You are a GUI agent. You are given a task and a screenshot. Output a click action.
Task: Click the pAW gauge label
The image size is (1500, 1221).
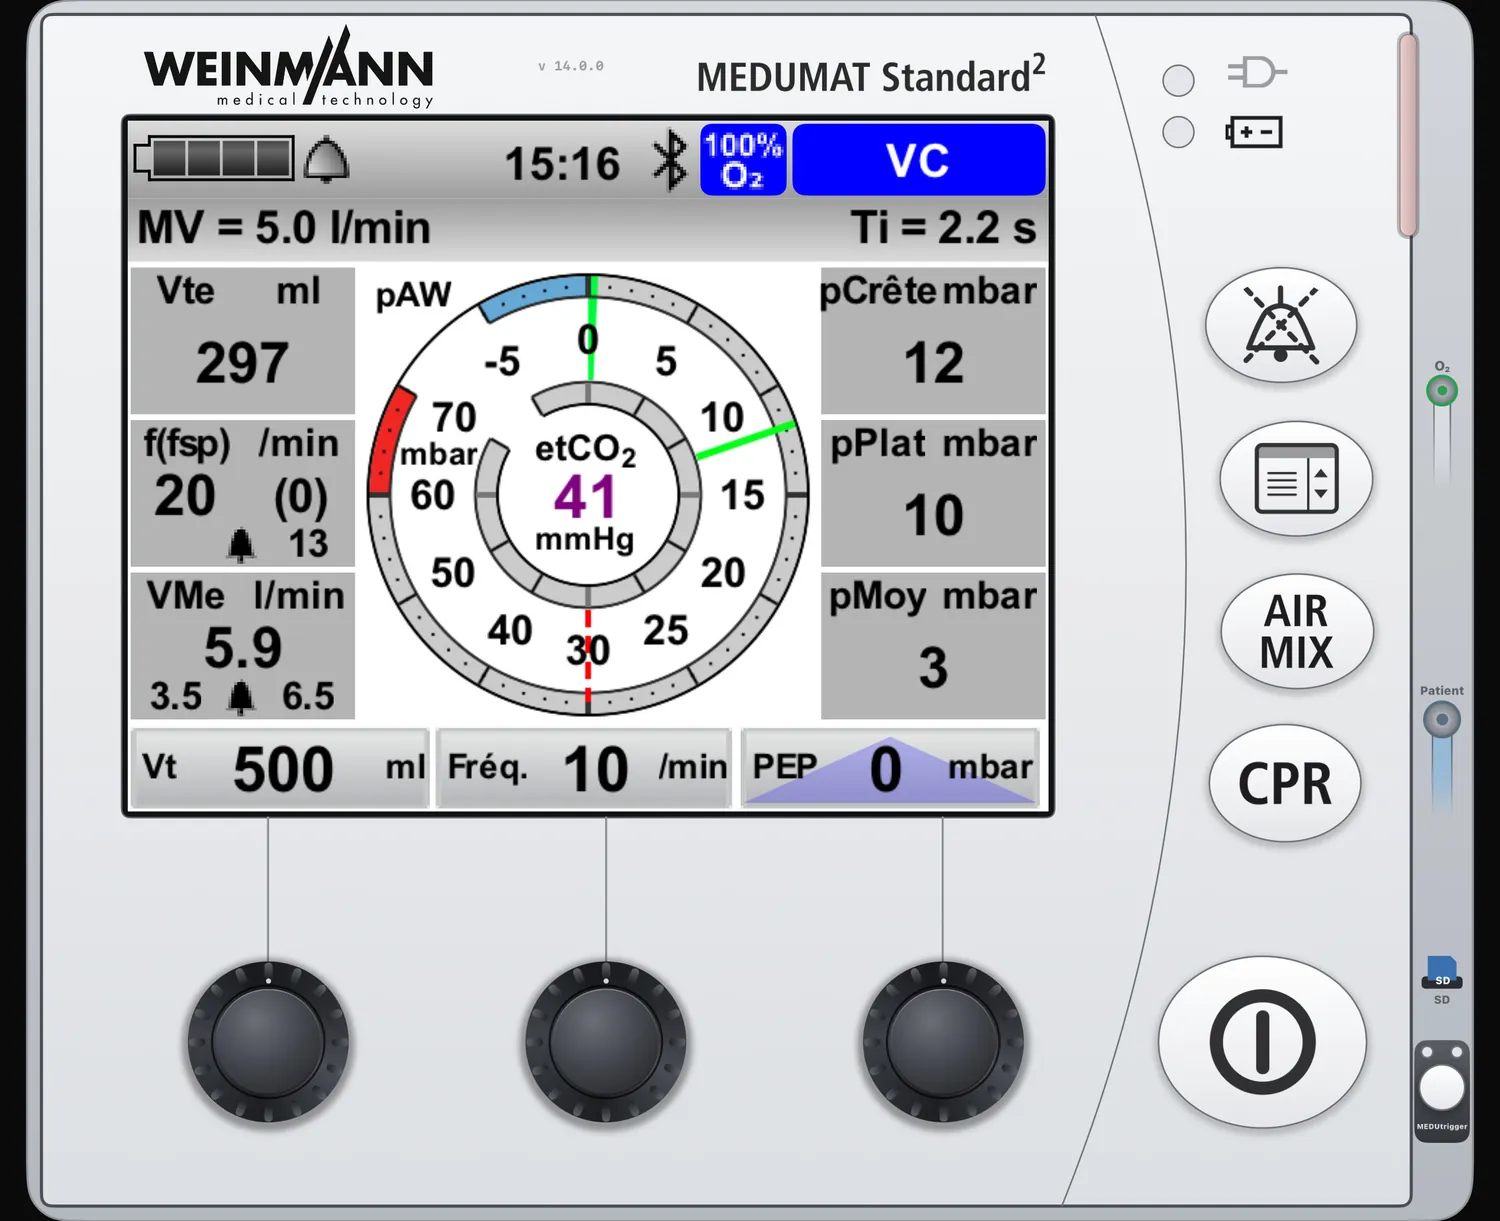(413, 295)
